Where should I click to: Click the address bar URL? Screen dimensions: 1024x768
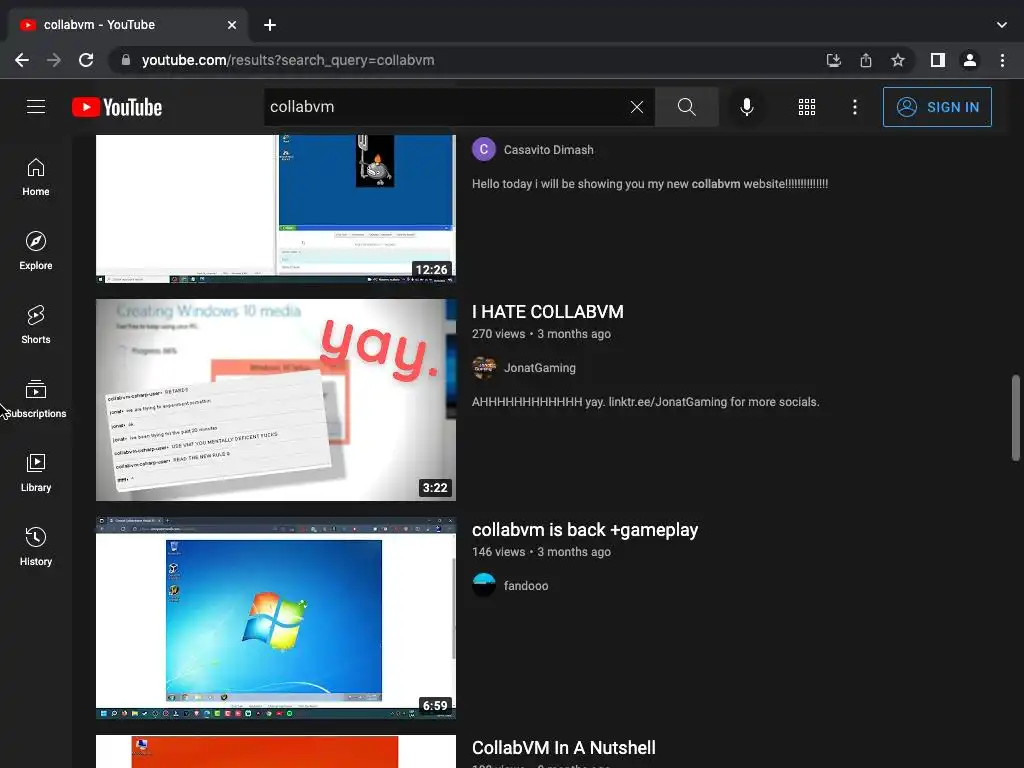click(x=288, y=60)
